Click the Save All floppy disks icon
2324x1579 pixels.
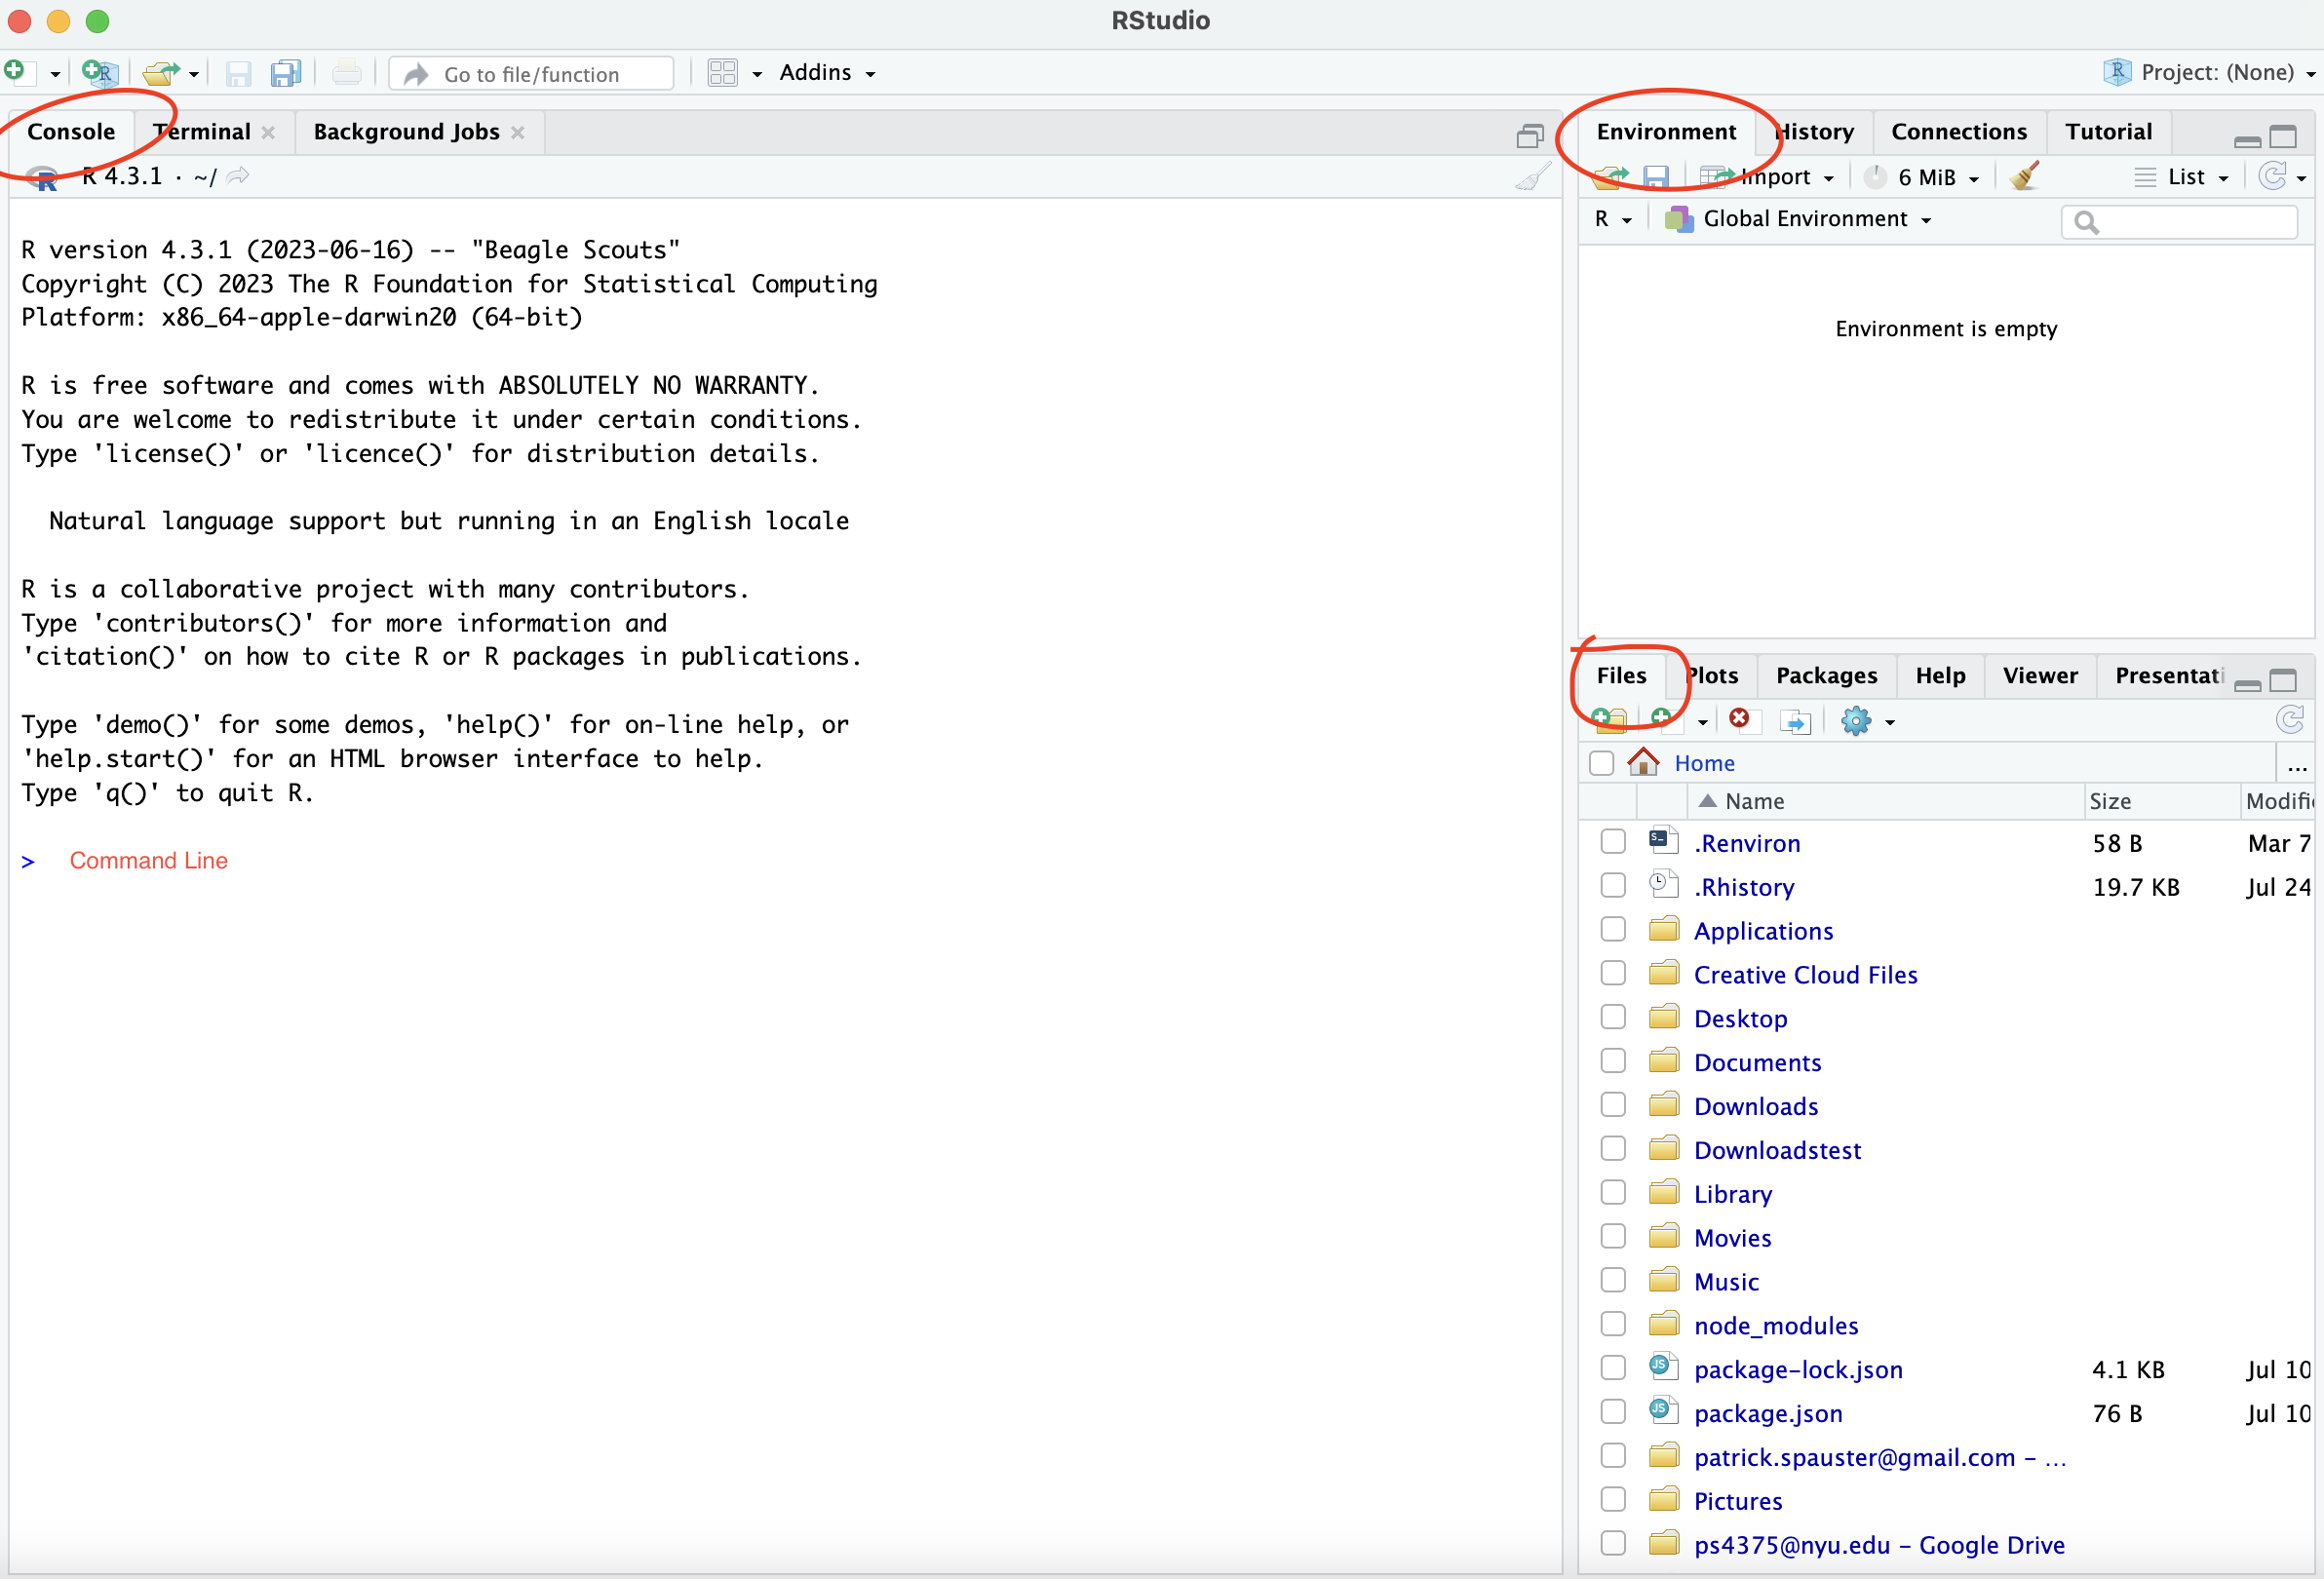click(x=285, y=73)
